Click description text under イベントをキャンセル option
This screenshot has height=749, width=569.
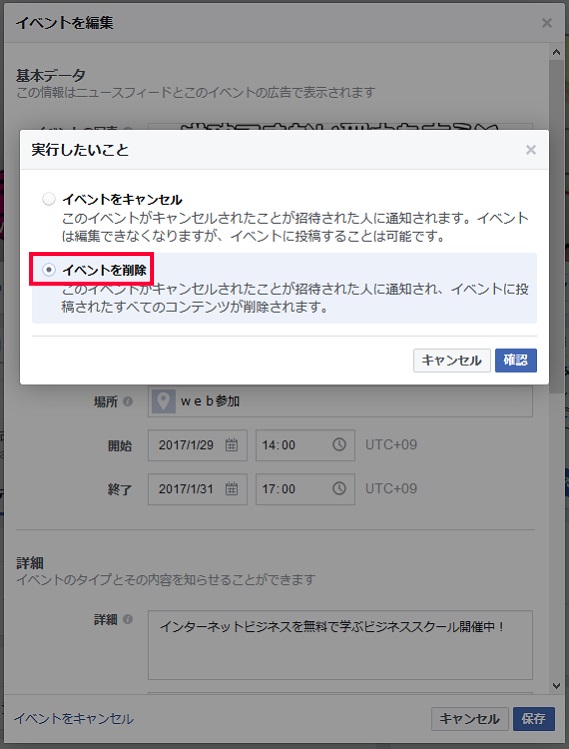click(x=295, y=227)
